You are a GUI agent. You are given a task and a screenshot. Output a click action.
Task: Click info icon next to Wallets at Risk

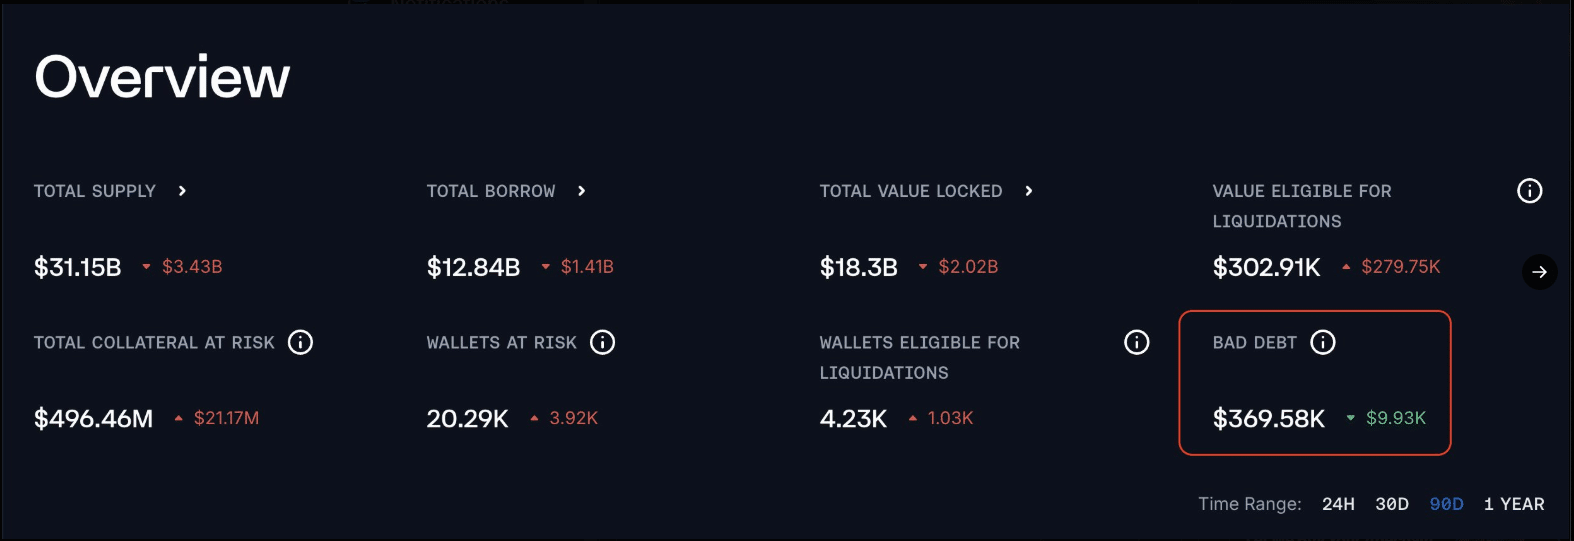point(602,343)
